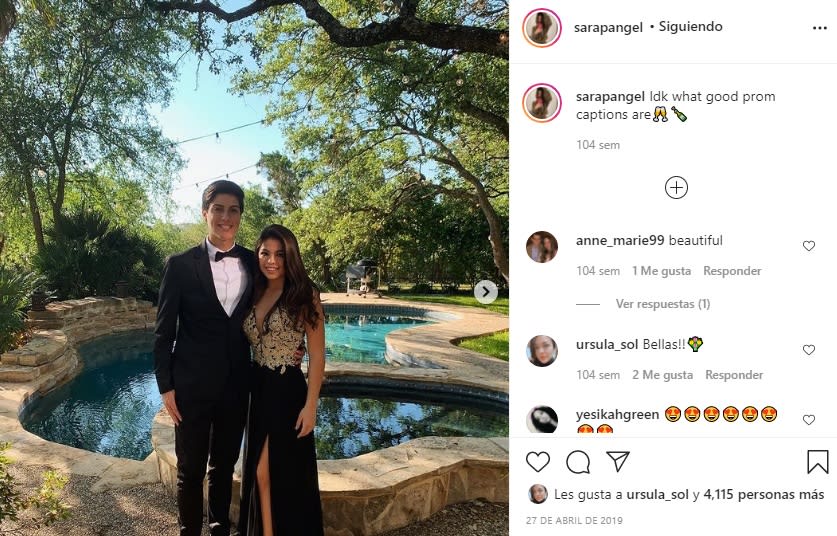This screenshot has width=837, height=536.
Task: Open yesikahgreen's profile avatar
Action: (542, 420)
